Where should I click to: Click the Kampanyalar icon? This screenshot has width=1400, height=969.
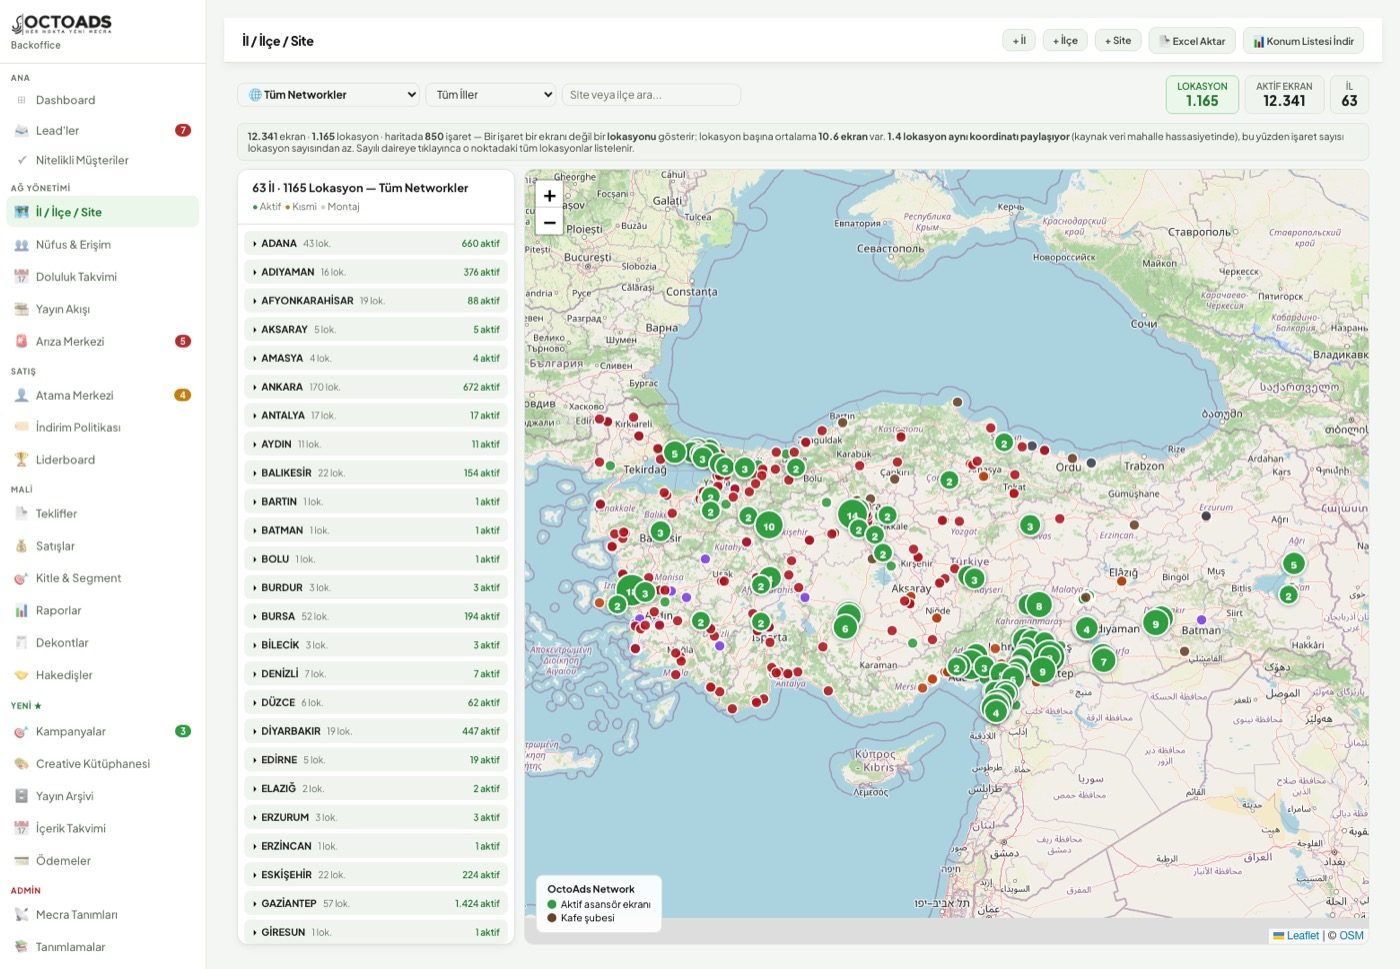tap(21, 731)
